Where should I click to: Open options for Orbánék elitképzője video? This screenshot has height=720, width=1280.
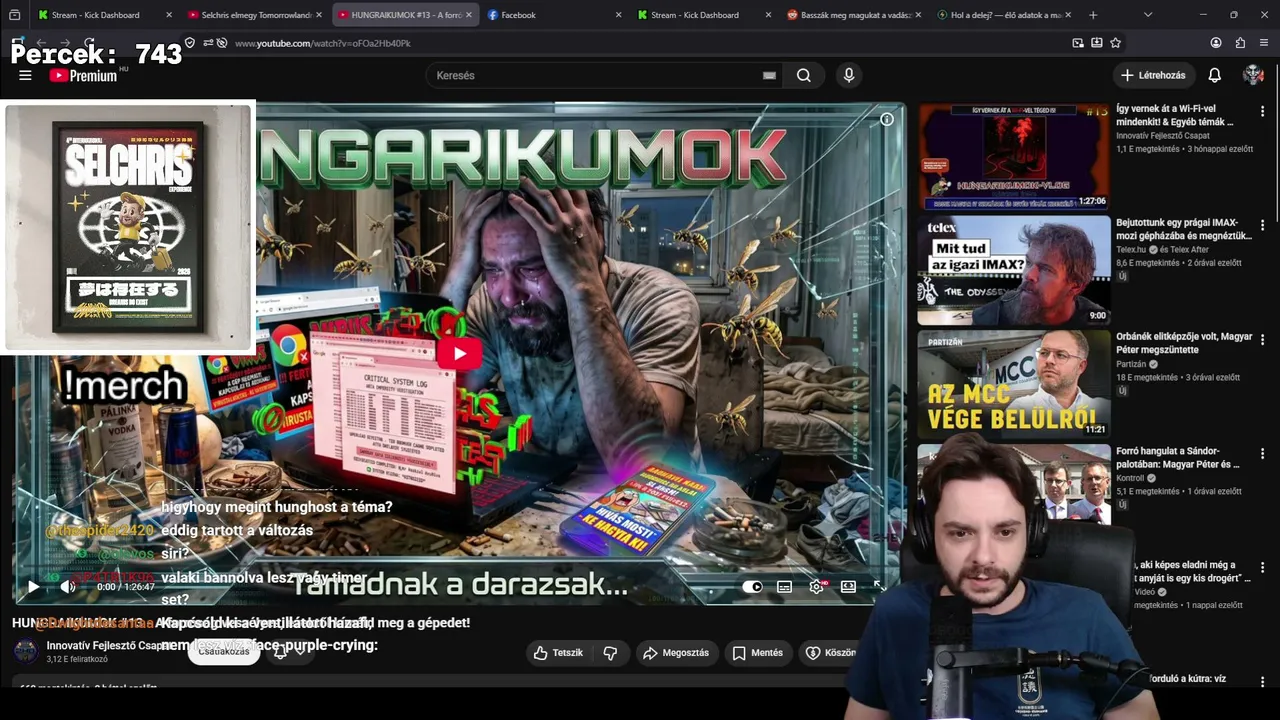(x=1262, y=340)
